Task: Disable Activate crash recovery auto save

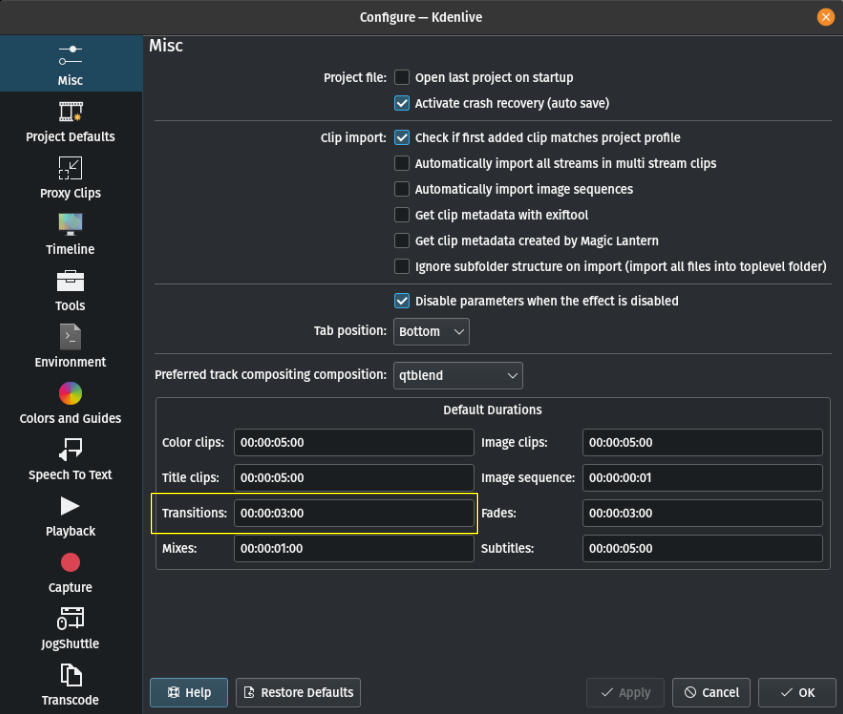Action: [401, 102]
